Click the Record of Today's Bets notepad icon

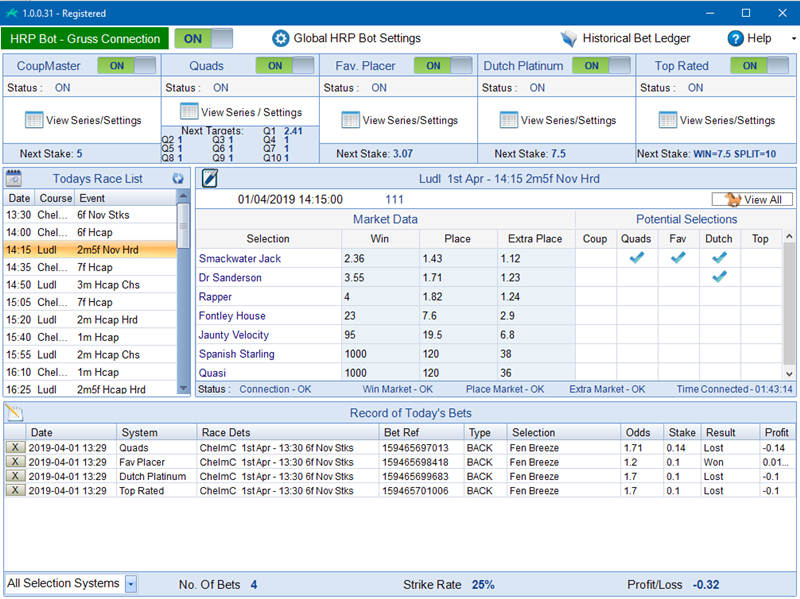15,413
